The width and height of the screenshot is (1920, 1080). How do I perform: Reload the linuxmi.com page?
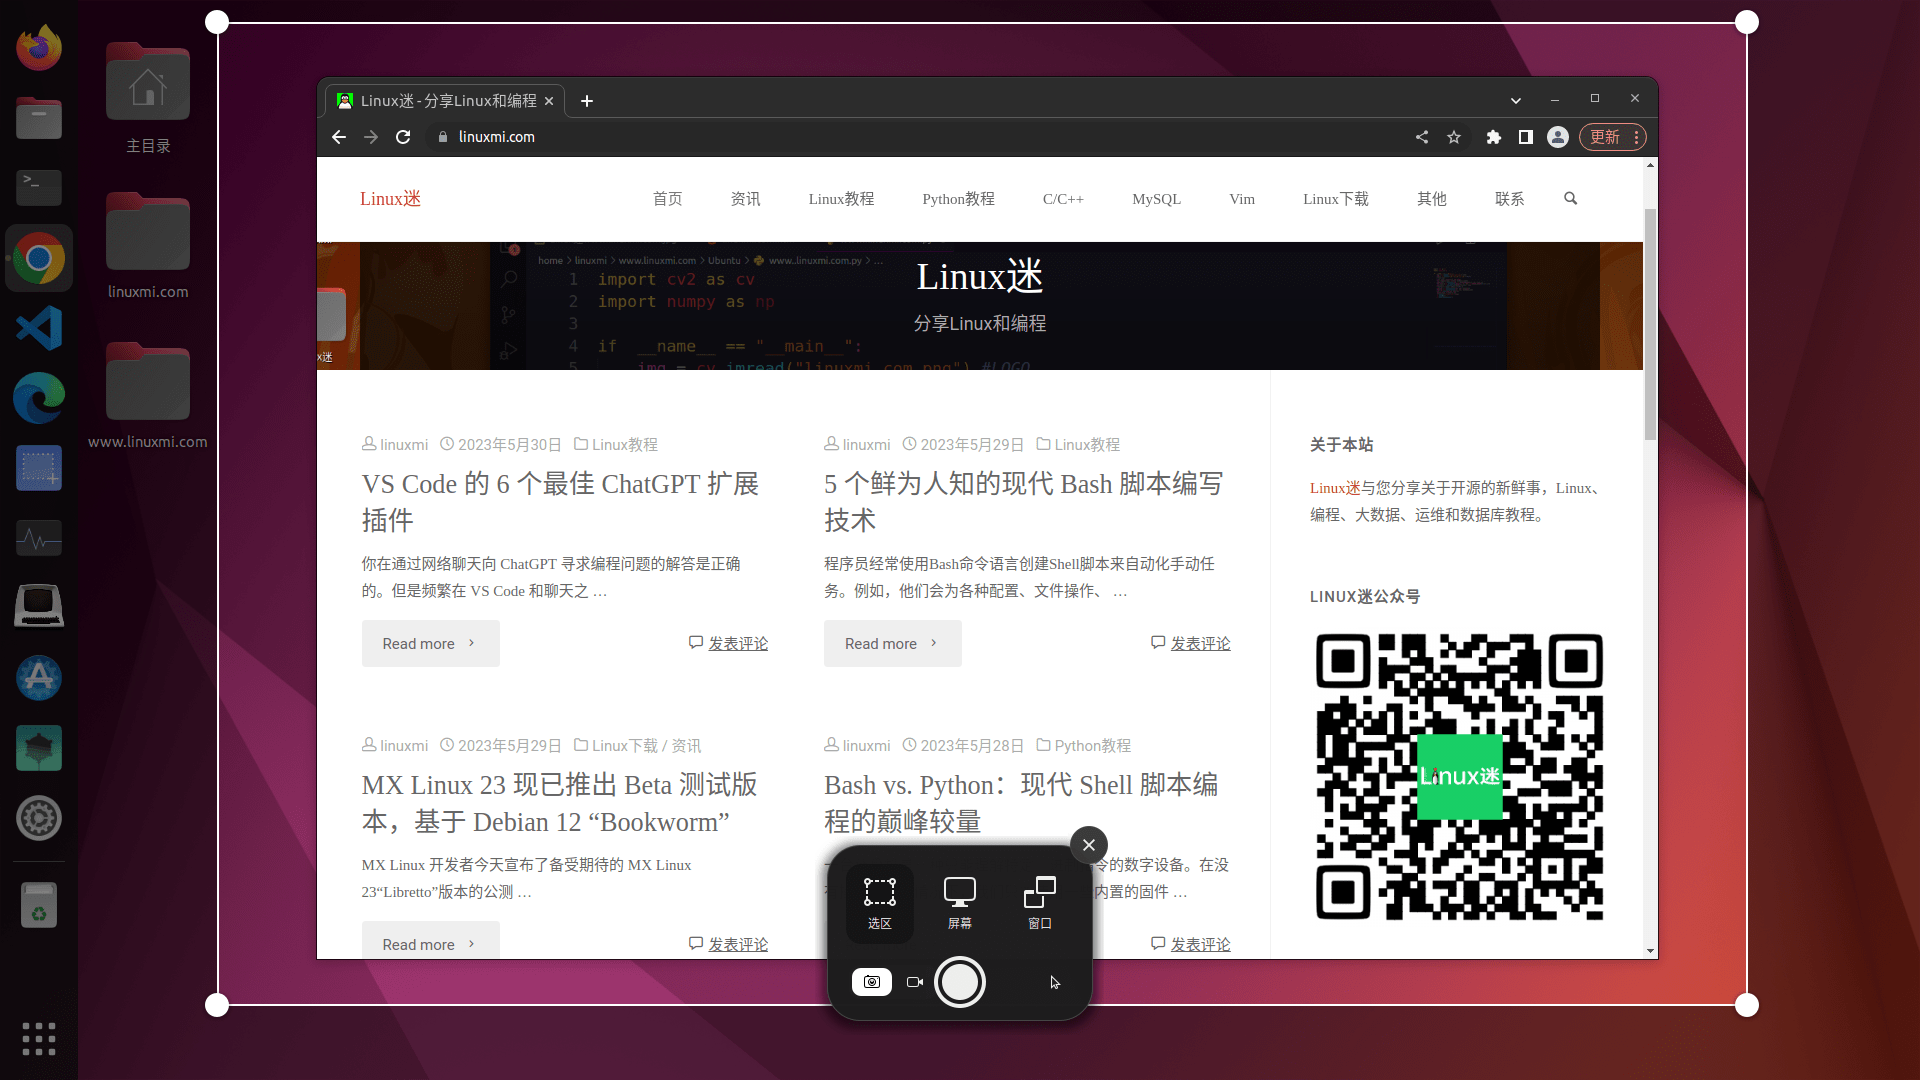tap(403, 137)
